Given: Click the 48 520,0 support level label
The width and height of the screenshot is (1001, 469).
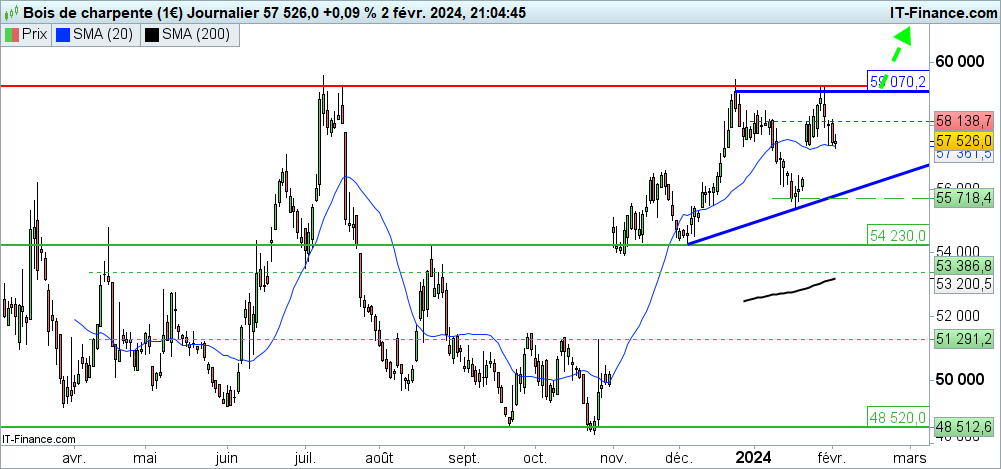Looking at the screenshot, I should coord(897,417).
